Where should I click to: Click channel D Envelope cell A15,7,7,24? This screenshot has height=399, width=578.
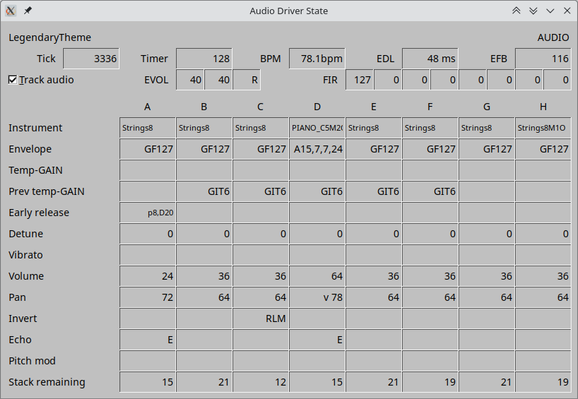click(x=317, y=149)
